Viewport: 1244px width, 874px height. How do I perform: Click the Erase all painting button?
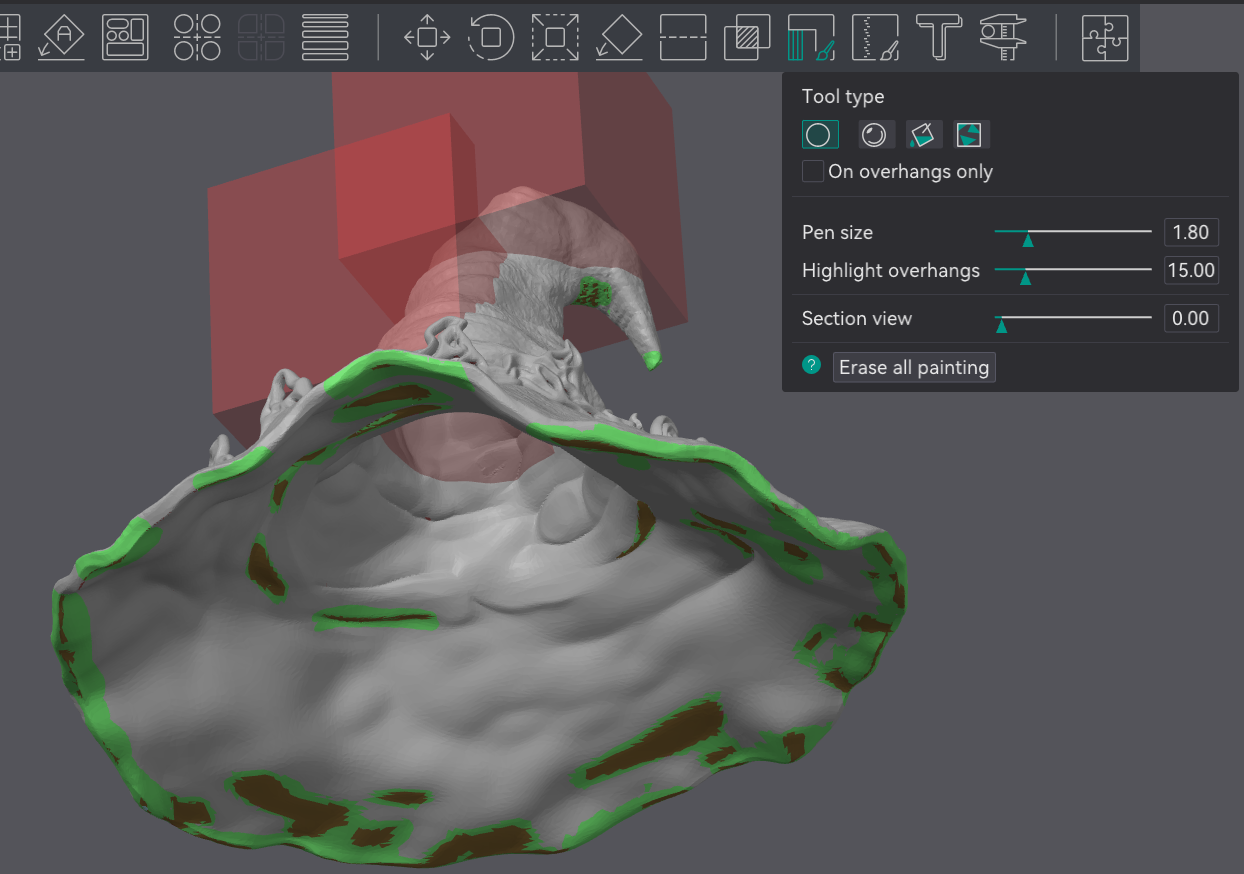coord(914,367)
